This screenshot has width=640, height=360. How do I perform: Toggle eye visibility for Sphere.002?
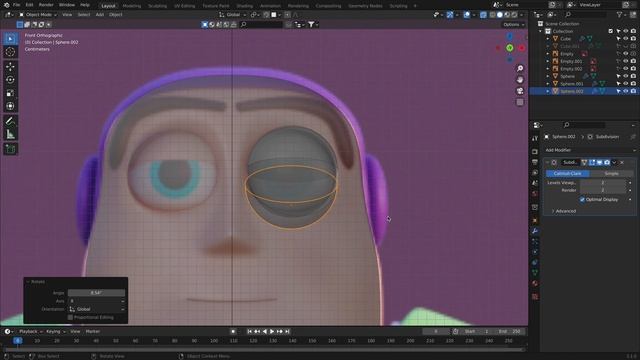click(x=626, y=91)
